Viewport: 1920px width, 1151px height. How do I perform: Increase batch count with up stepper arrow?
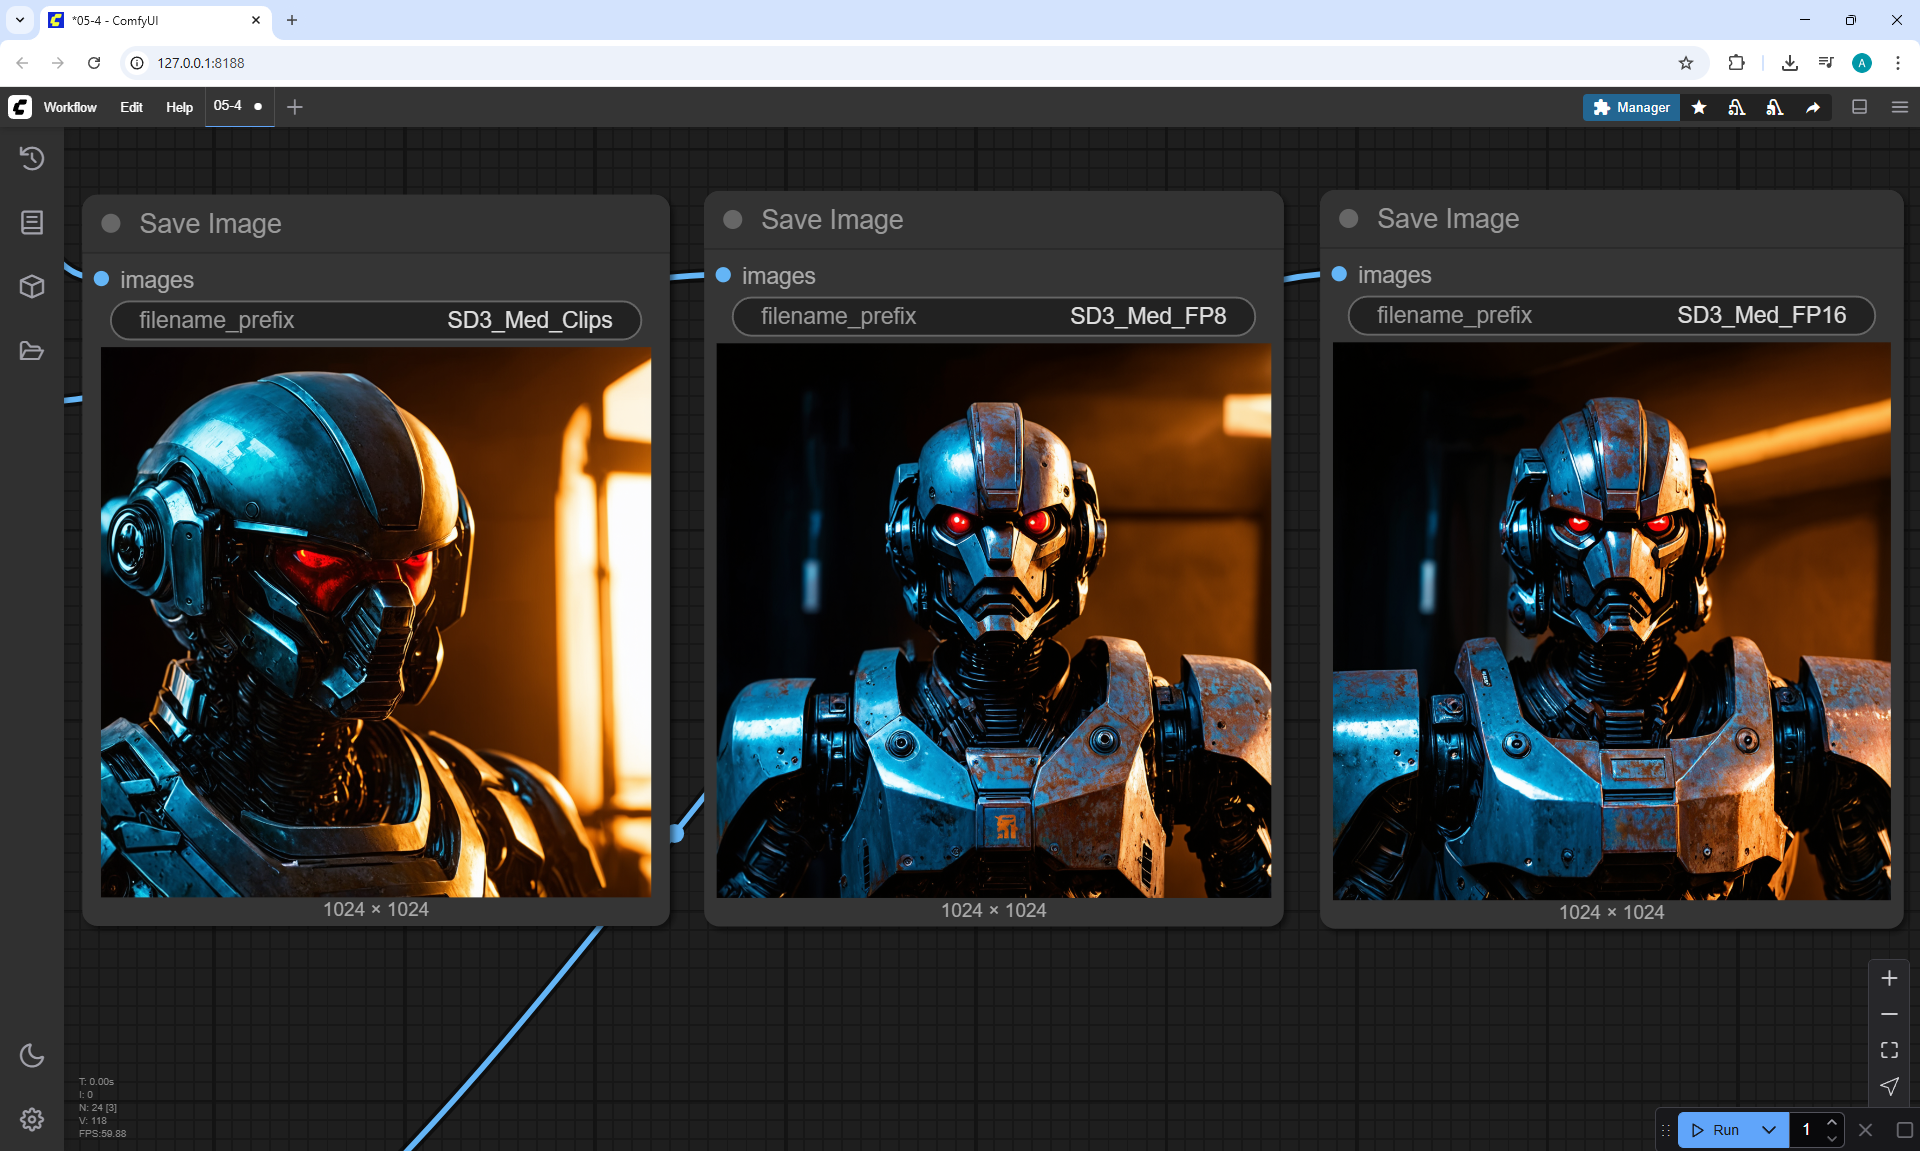coord(1832,1122)
